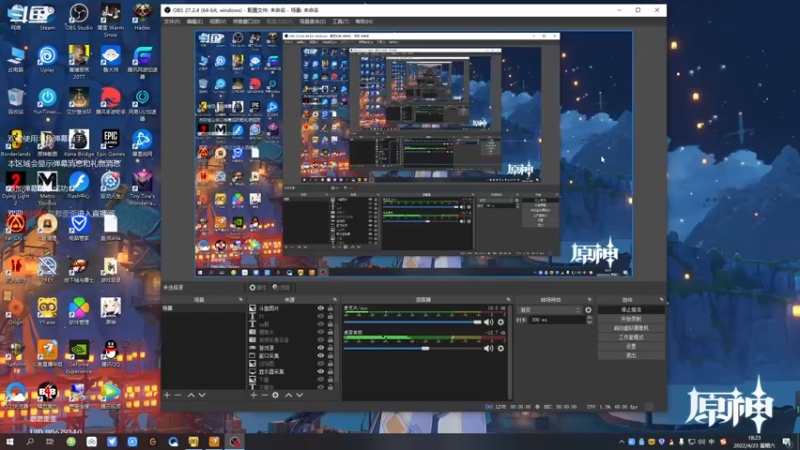This screenshot has width=800, height=450.
Task: Click the 开始录制 start recording button
Action: pyautogui.click(x=631, y=319)
